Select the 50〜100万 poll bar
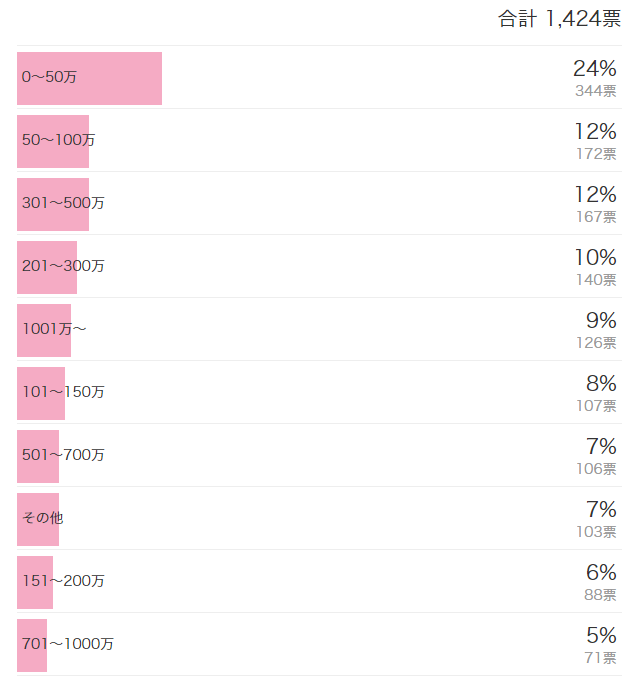 [53, 141]
